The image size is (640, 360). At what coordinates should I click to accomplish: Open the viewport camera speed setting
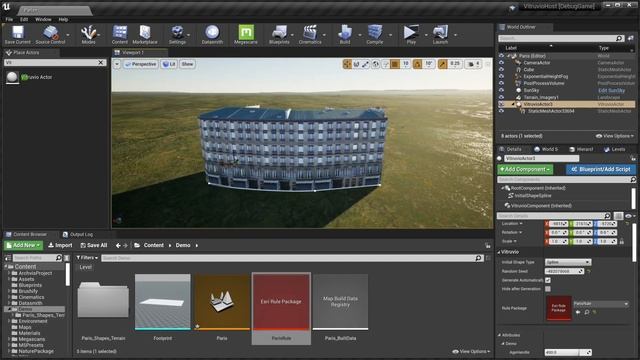pos(473,64)
